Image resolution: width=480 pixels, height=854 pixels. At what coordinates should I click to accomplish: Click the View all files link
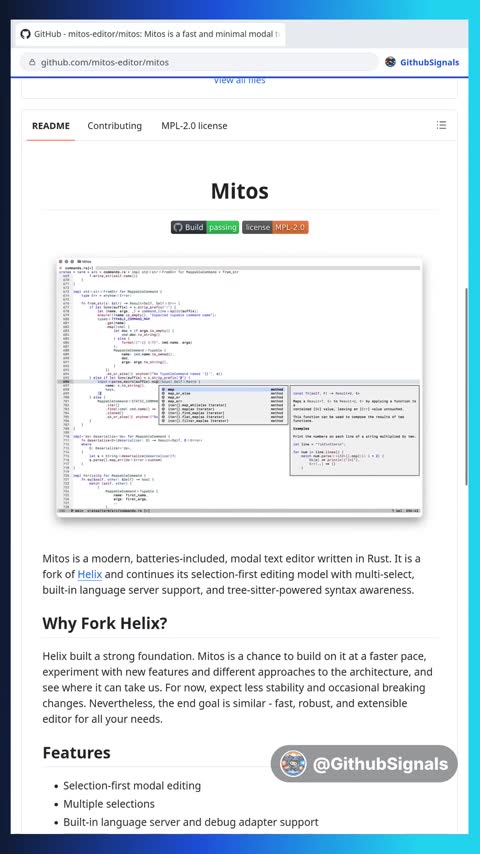pyautogui.click(x=239, y=81)
